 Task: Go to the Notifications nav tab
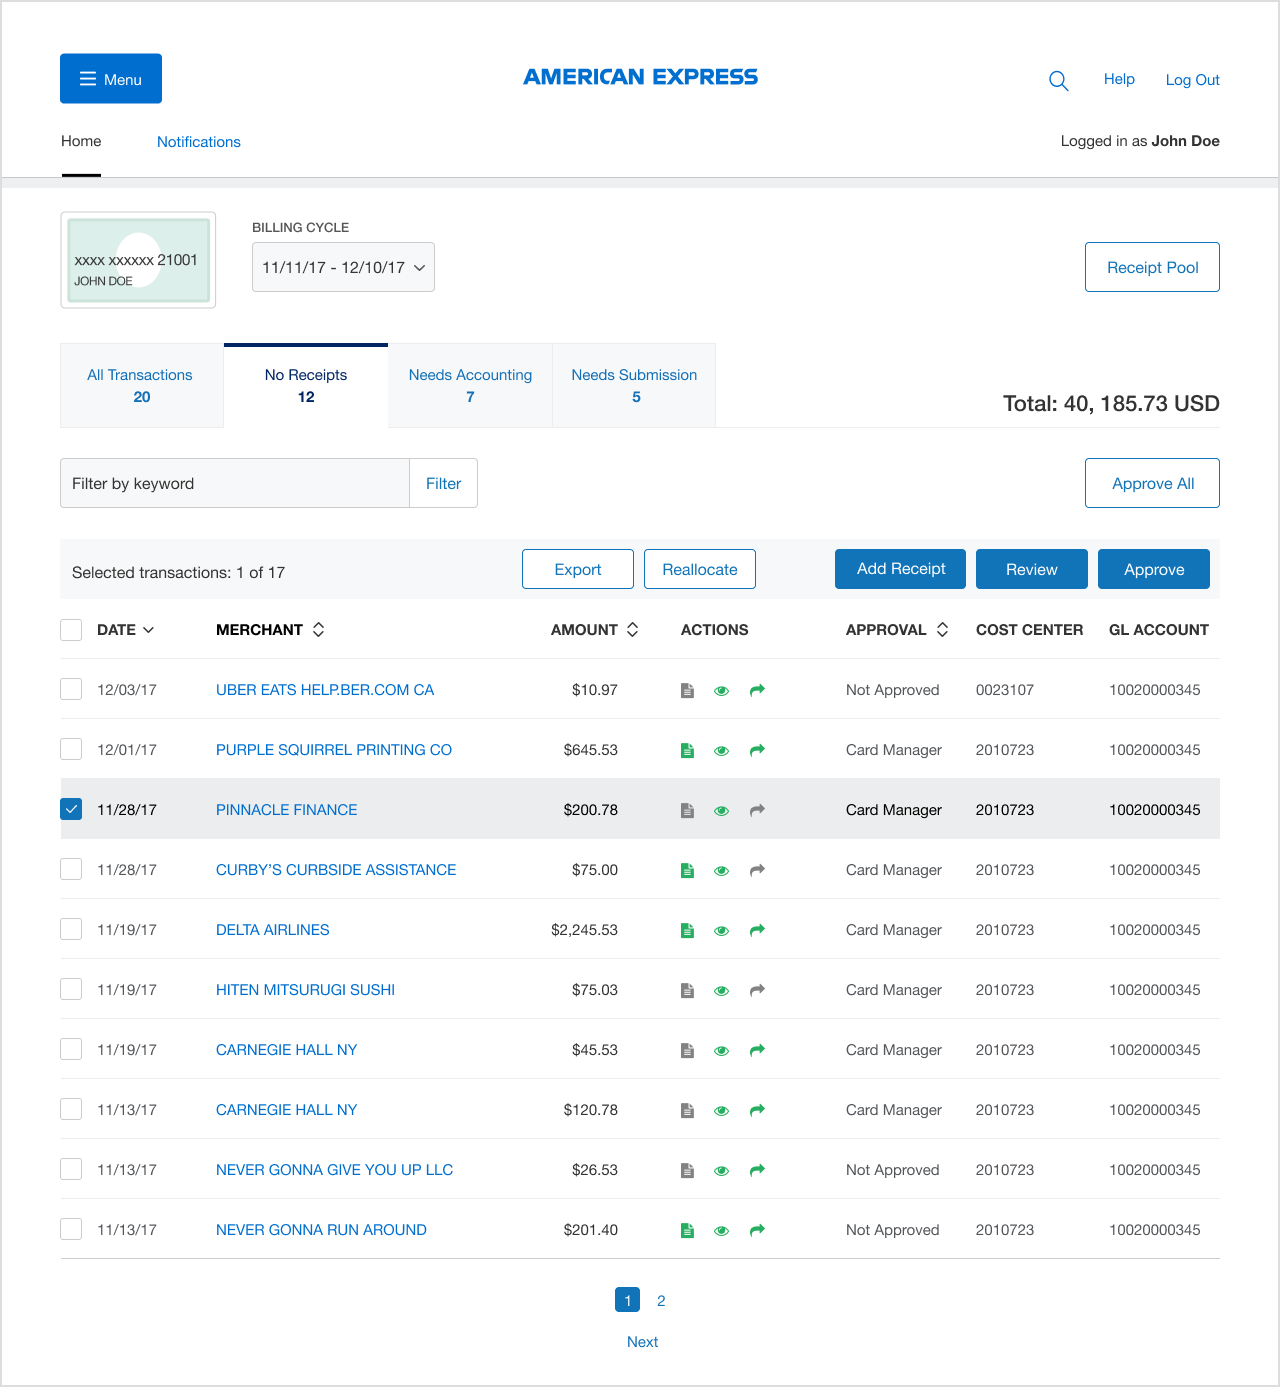click(x=199, y=142)
